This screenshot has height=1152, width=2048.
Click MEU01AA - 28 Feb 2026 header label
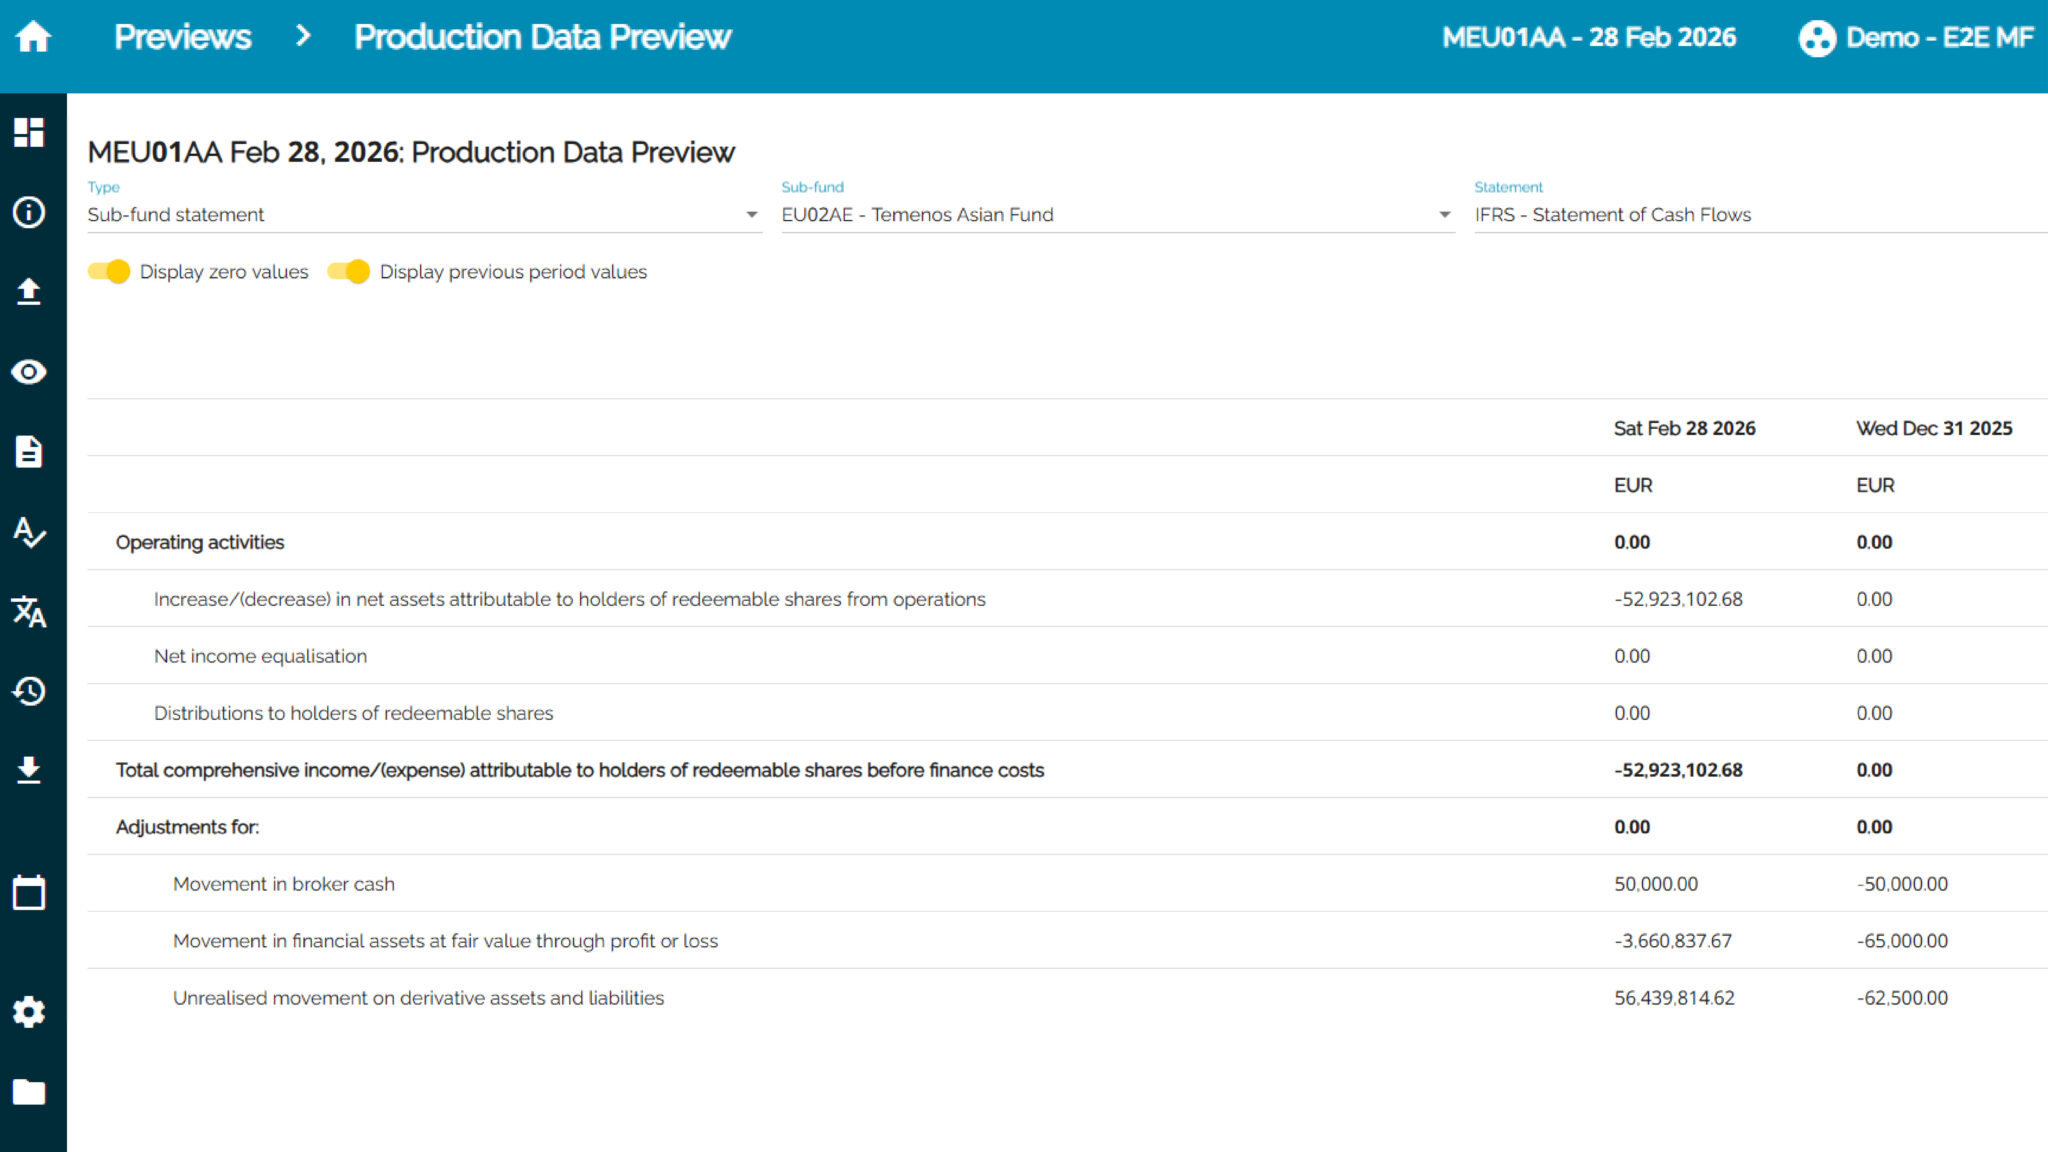(x=1589, y=37)
